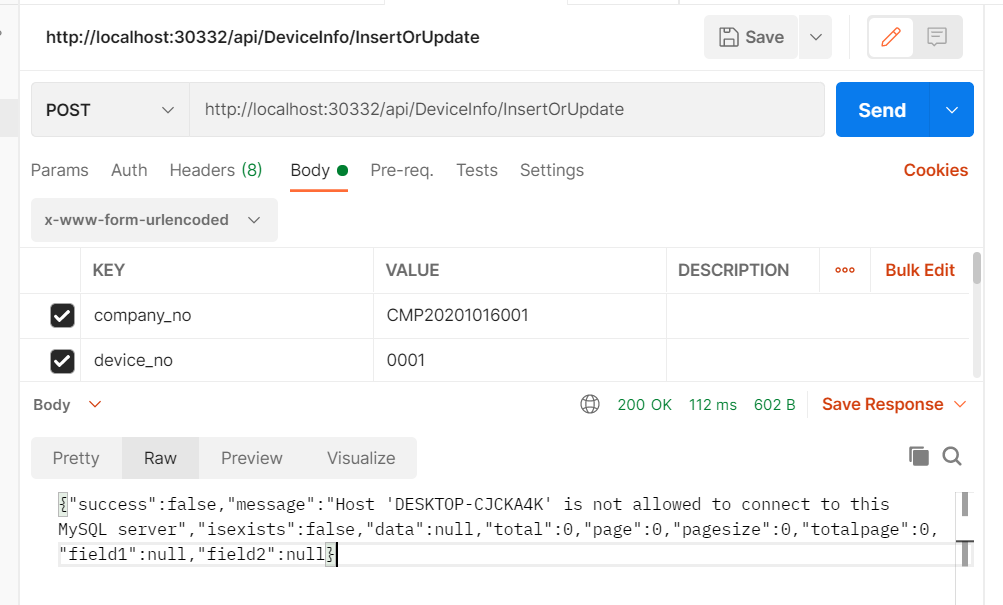Select the request Body tab
Image resolution: width=1003 pixels, height=605 pixels.
point(319,170)
